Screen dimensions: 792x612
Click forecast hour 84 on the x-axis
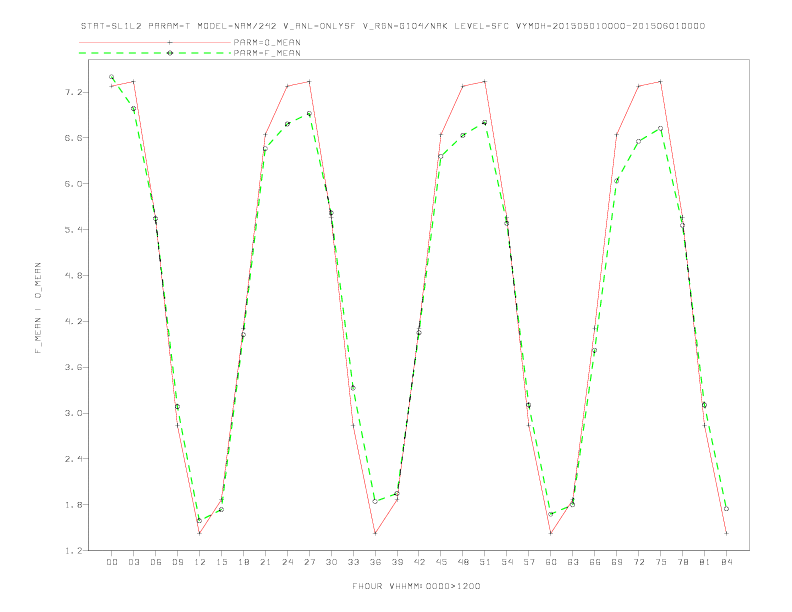pyautogui.click(x=726, y=562)
